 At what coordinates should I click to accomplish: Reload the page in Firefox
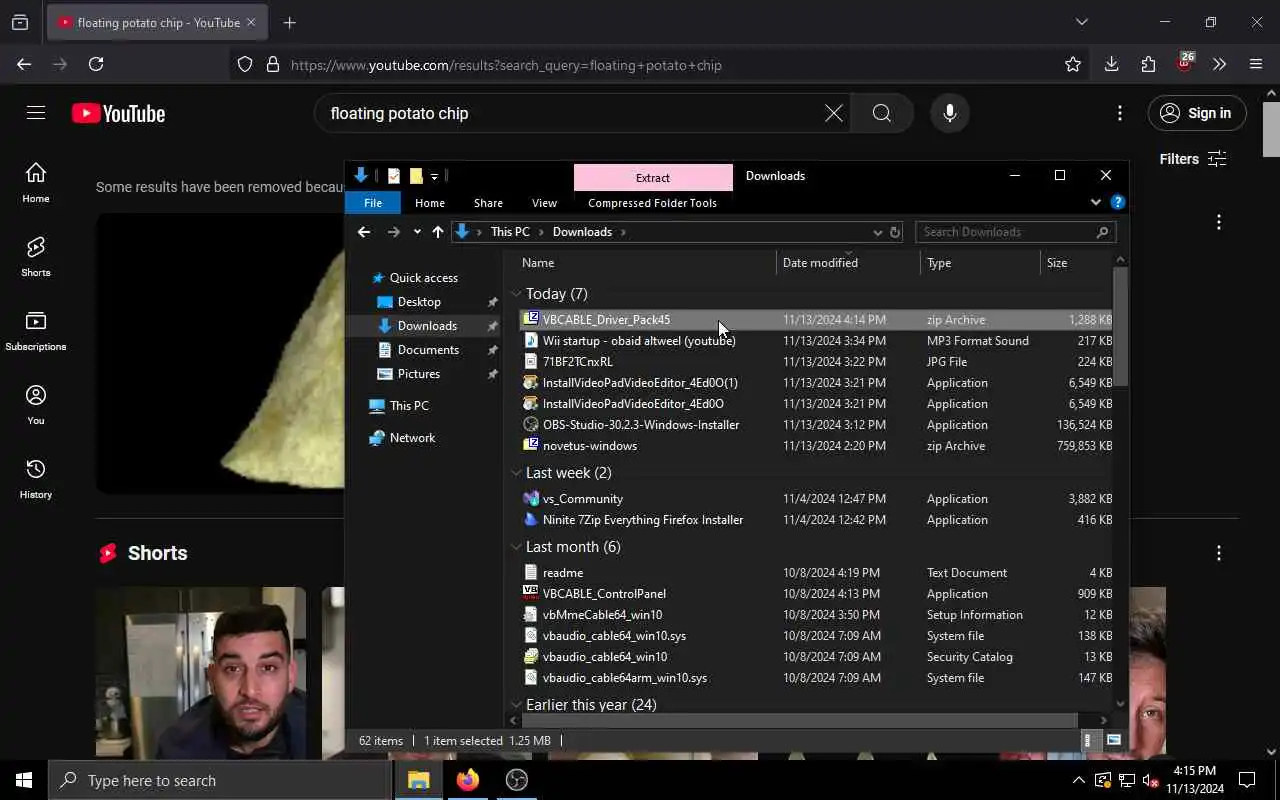pos(96,64)
